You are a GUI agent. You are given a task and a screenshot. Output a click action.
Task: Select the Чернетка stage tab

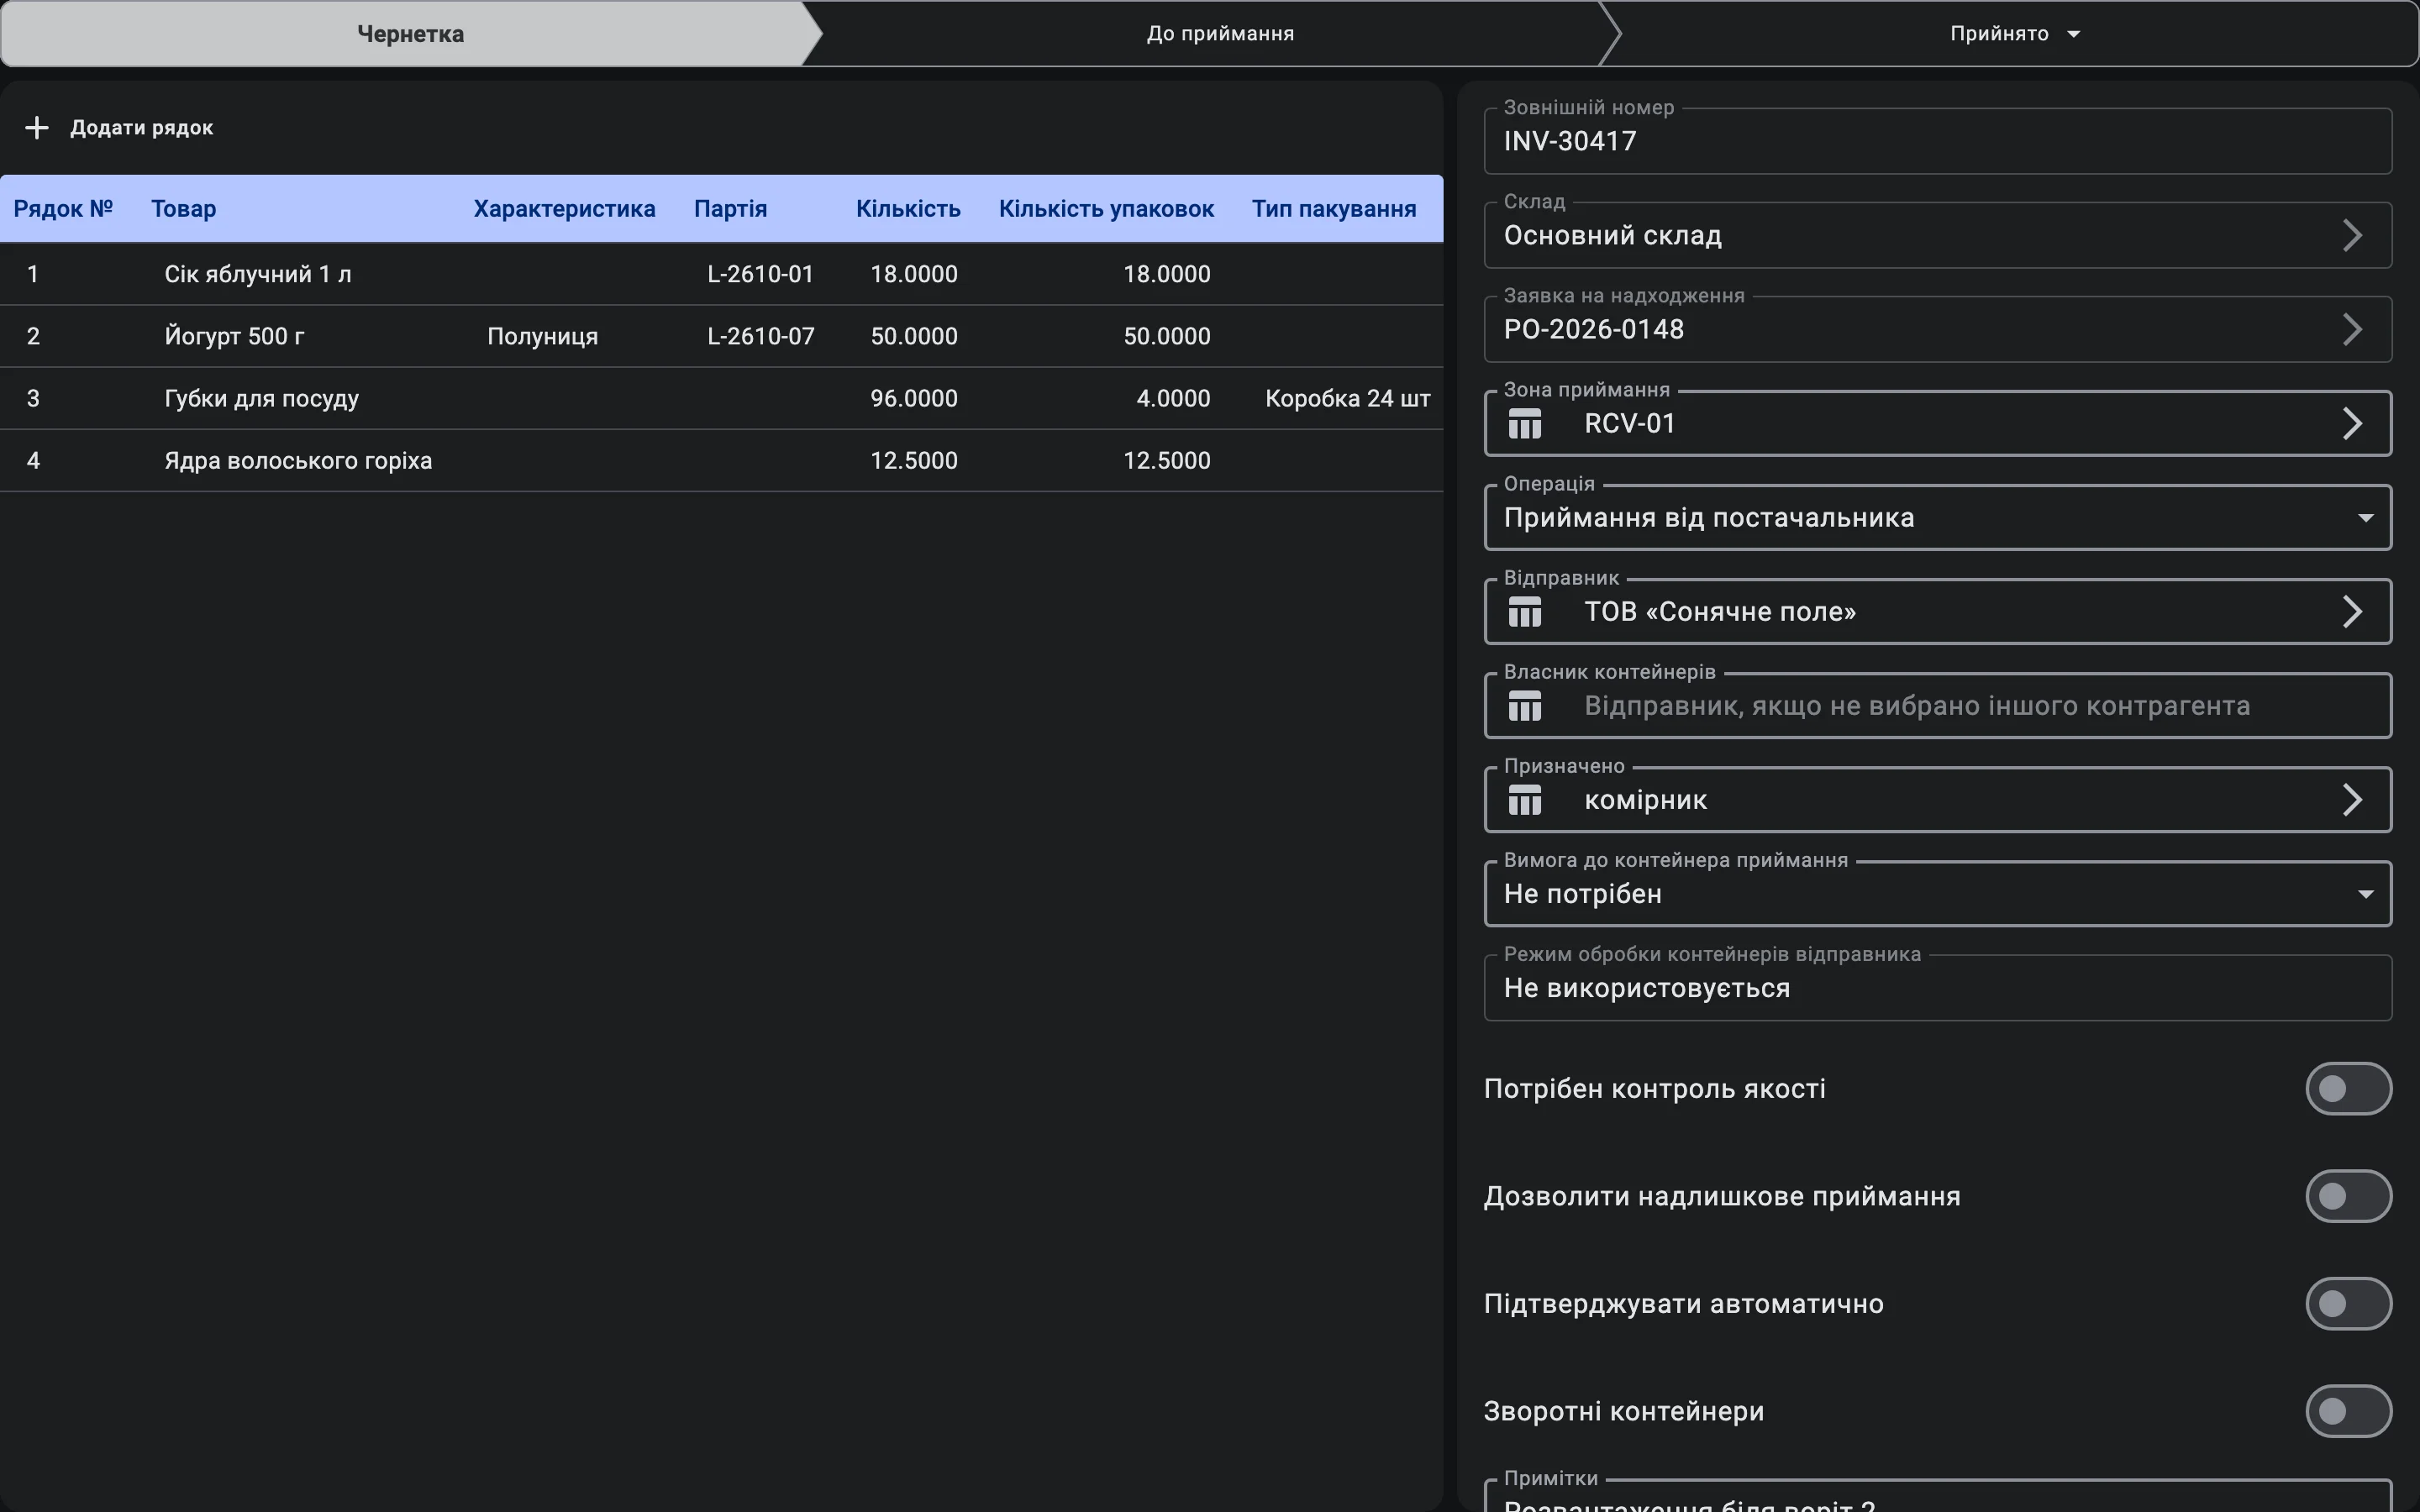point(410,34)
